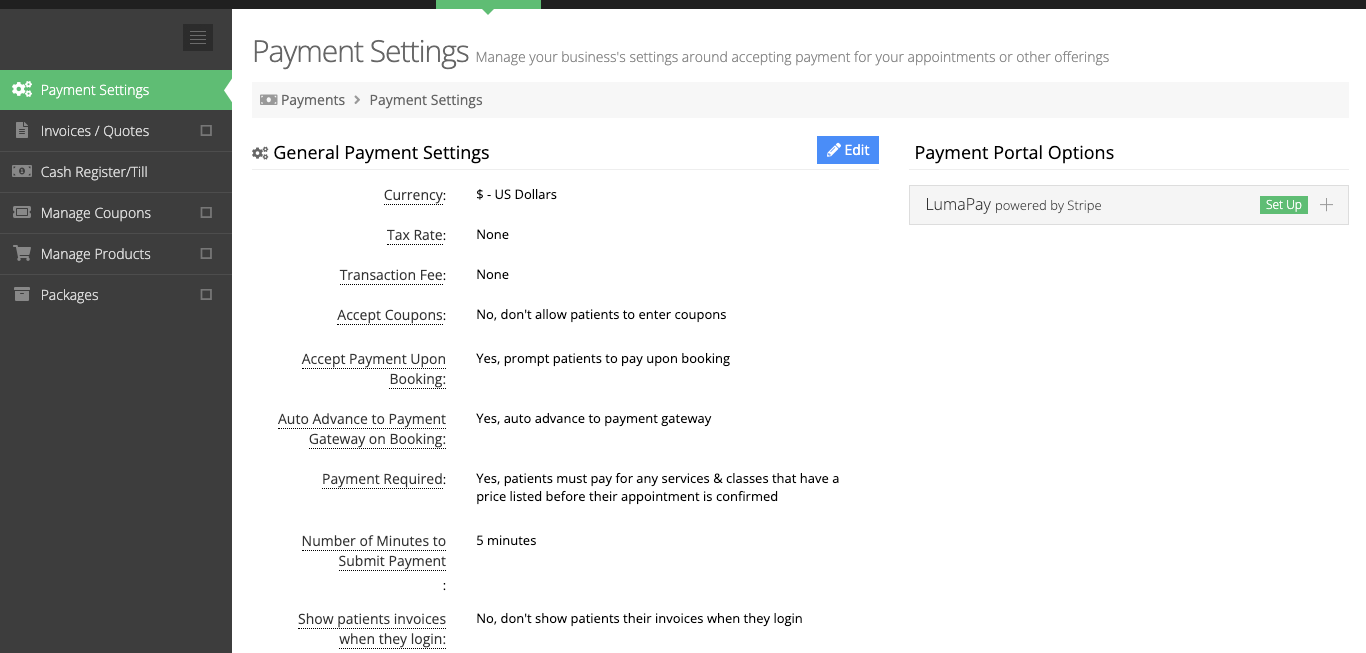Screen dimensions: 1366x653
Task: Select the Packages icon in the sidebar
Action: coord(21,294)
